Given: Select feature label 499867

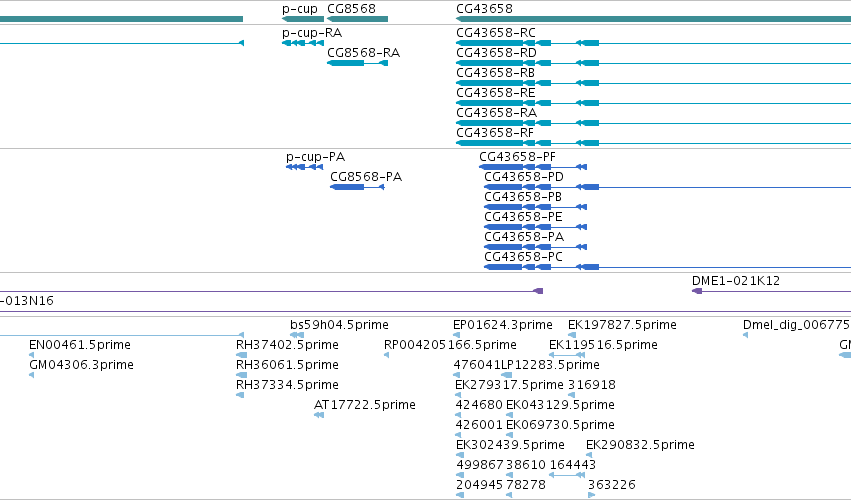Looking at the screenshot, I should point(480,465).
